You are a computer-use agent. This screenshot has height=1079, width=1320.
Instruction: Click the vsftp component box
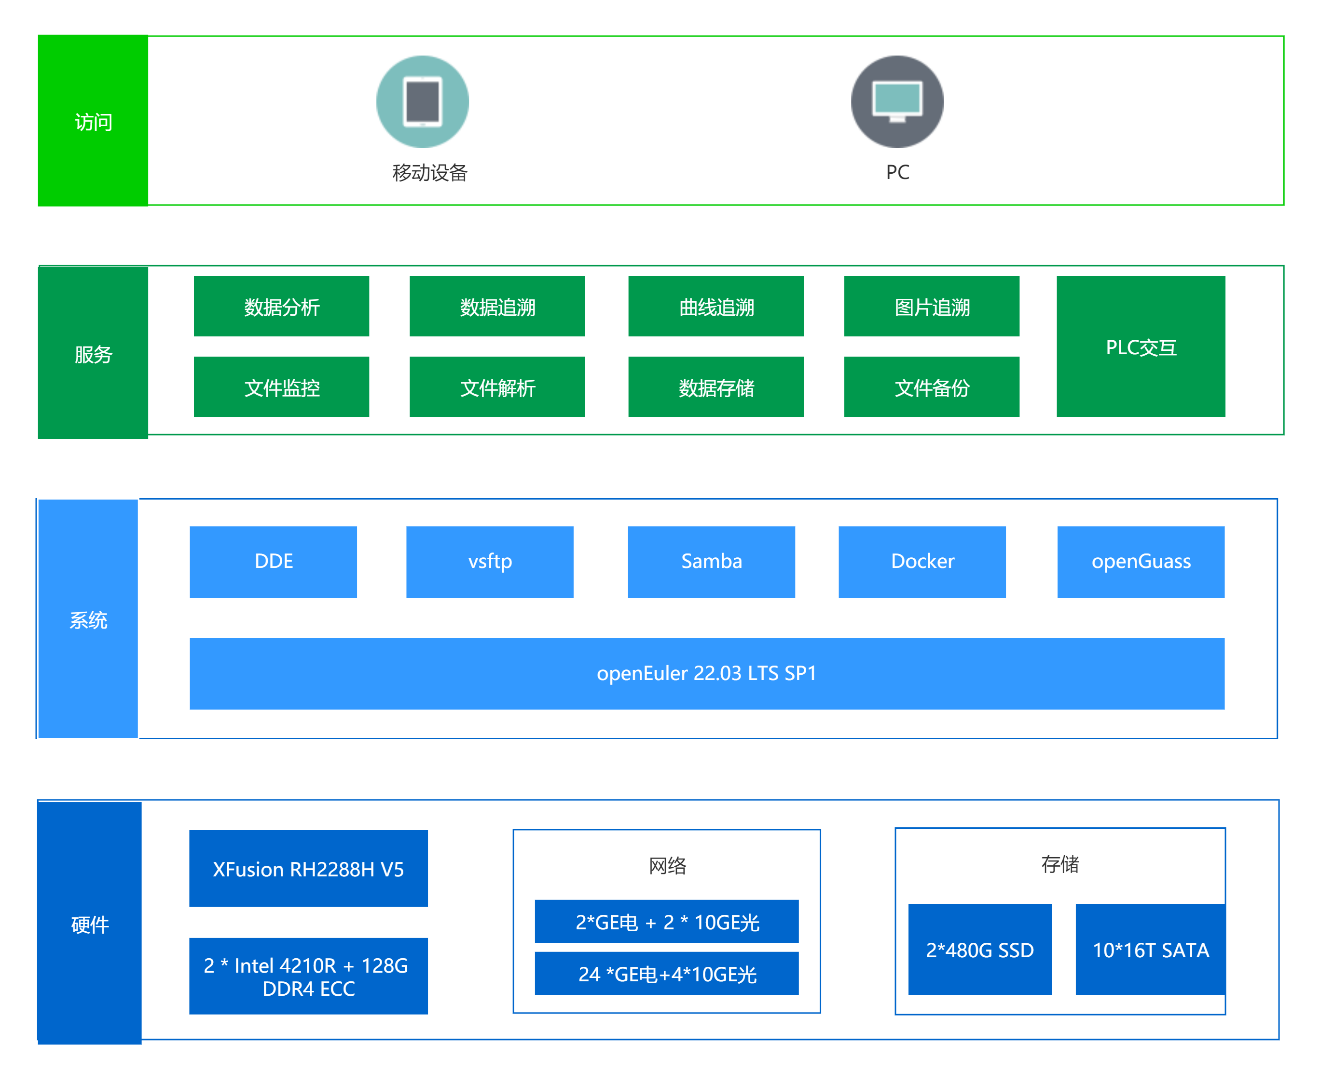pos(489,561)
